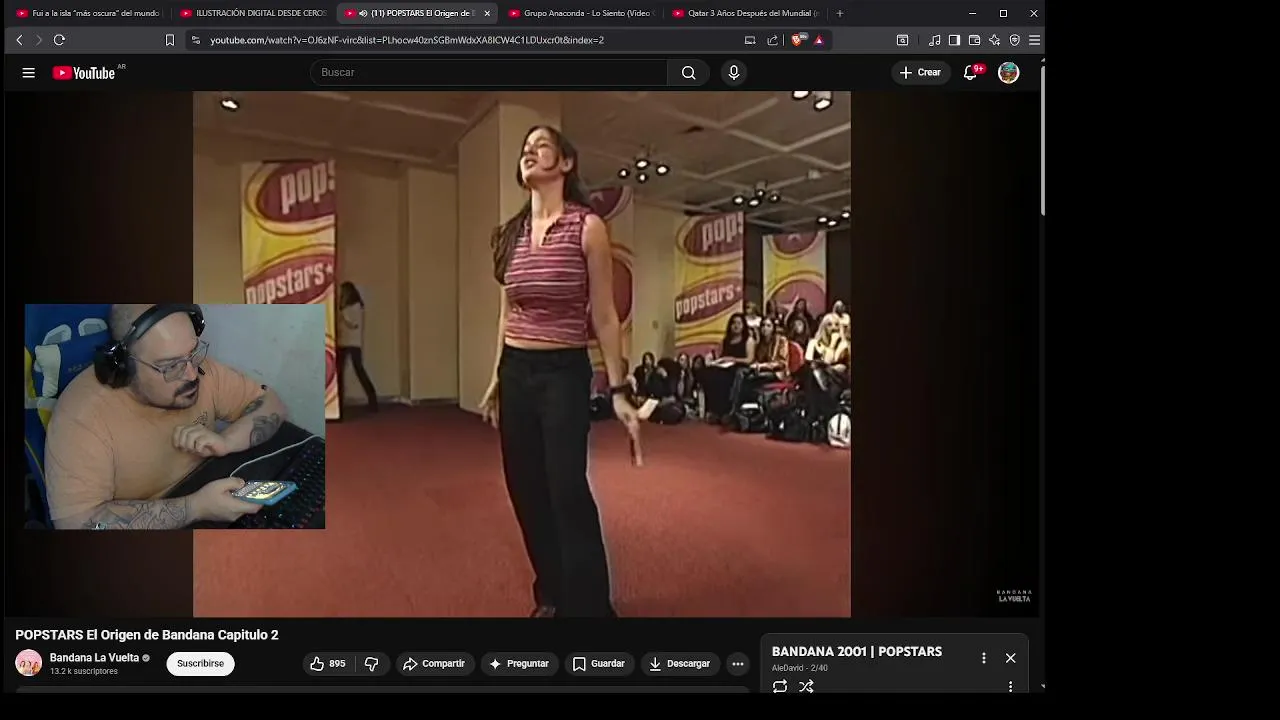Open the Leo AI sparkle icon
The height and width of the screenshot is (720, 1280).
(x=994, y=40)
